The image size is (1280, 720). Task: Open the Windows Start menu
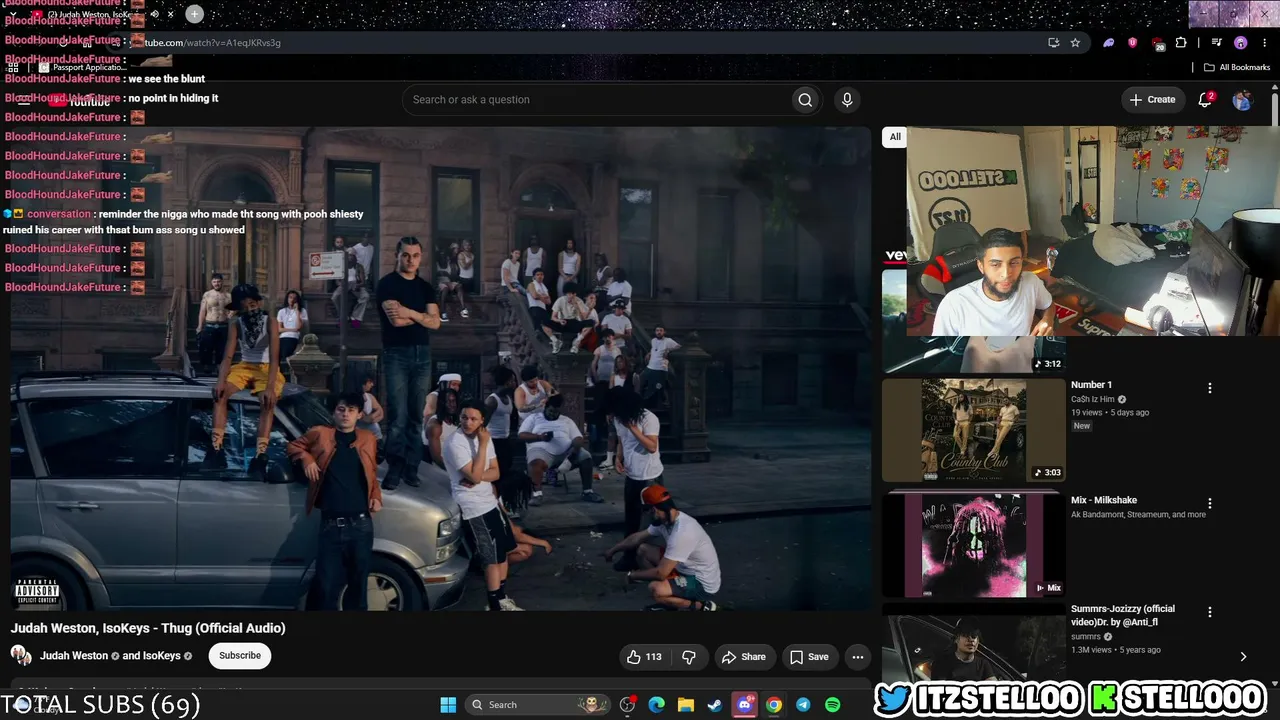[x=448, y=705]
